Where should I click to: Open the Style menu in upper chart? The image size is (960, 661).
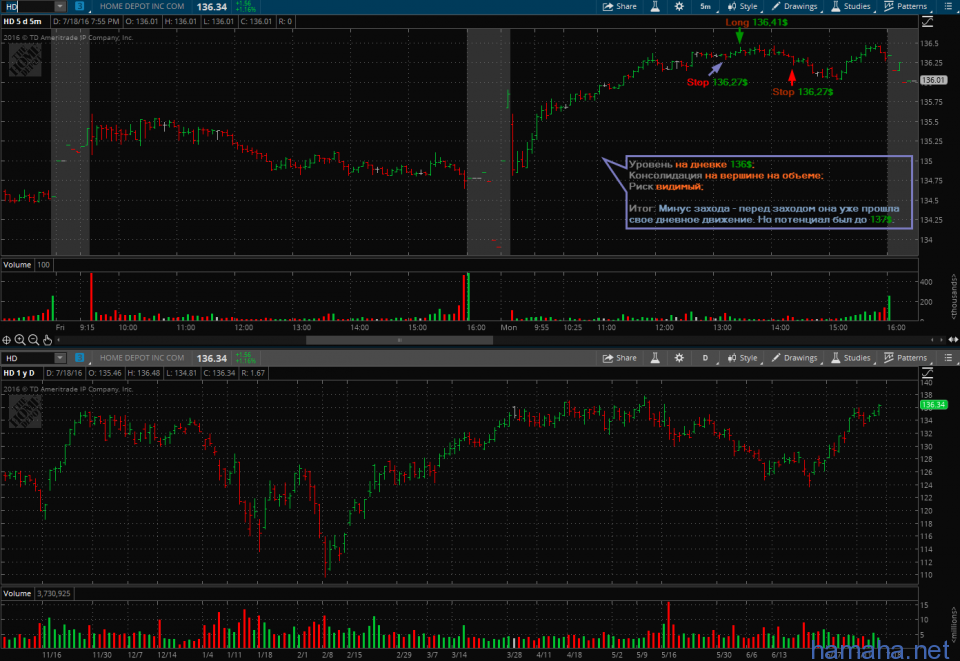(743, 7)
